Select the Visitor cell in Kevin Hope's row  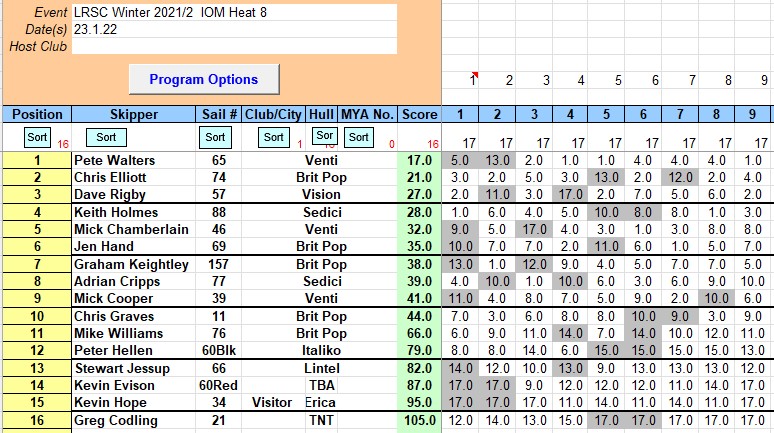point(275,402)
